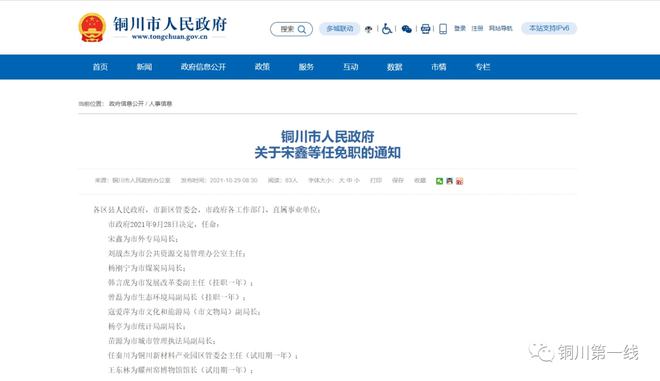Share article via red Weibo icon
Image resolution: width=660 pixels, height=381 pixels.
pyautogui.click(x=460, y=181)
